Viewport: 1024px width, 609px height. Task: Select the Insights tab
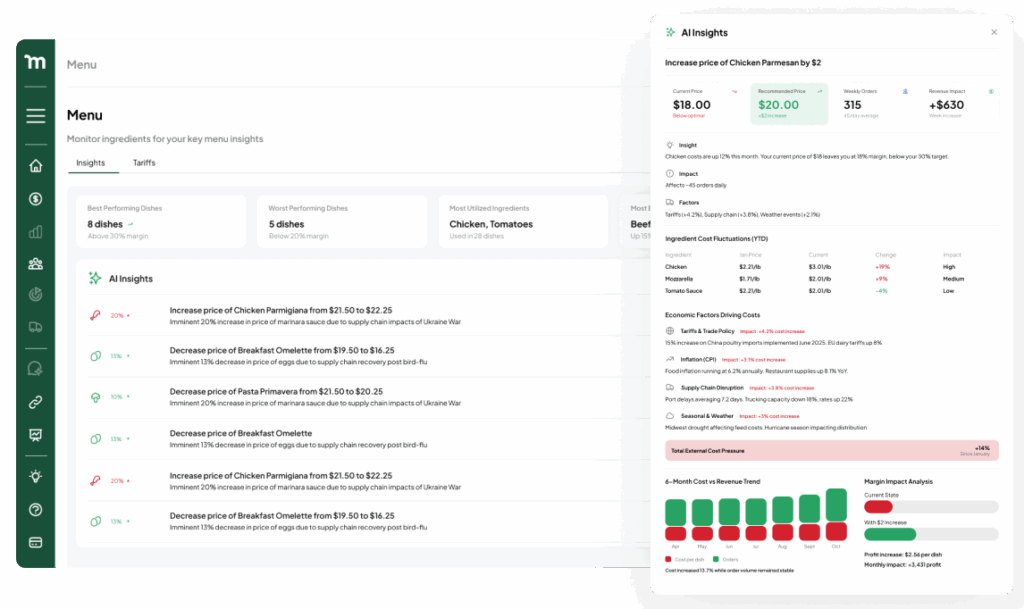[x=91, y=163]
